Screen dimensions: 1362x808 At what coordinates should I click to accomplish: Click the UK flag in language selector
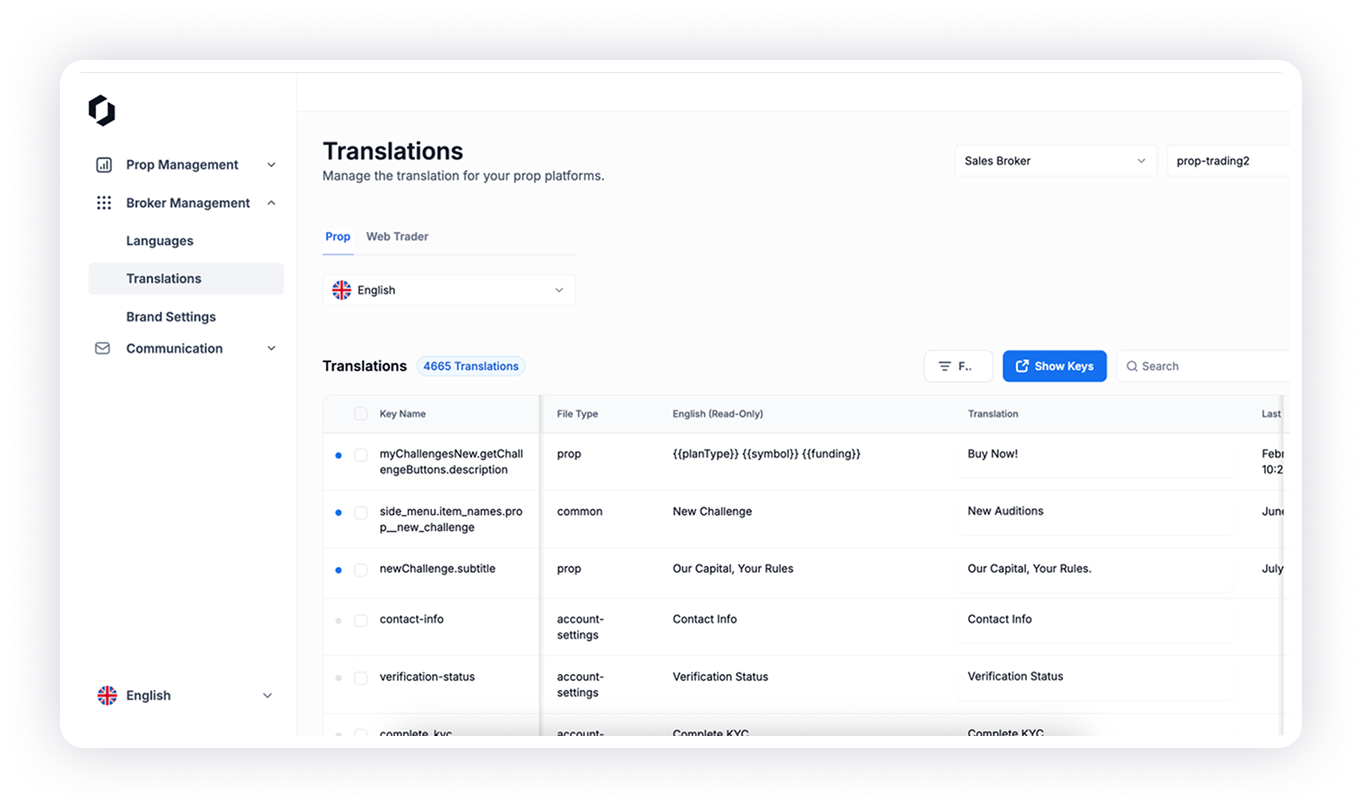click(x=342, y=290)
